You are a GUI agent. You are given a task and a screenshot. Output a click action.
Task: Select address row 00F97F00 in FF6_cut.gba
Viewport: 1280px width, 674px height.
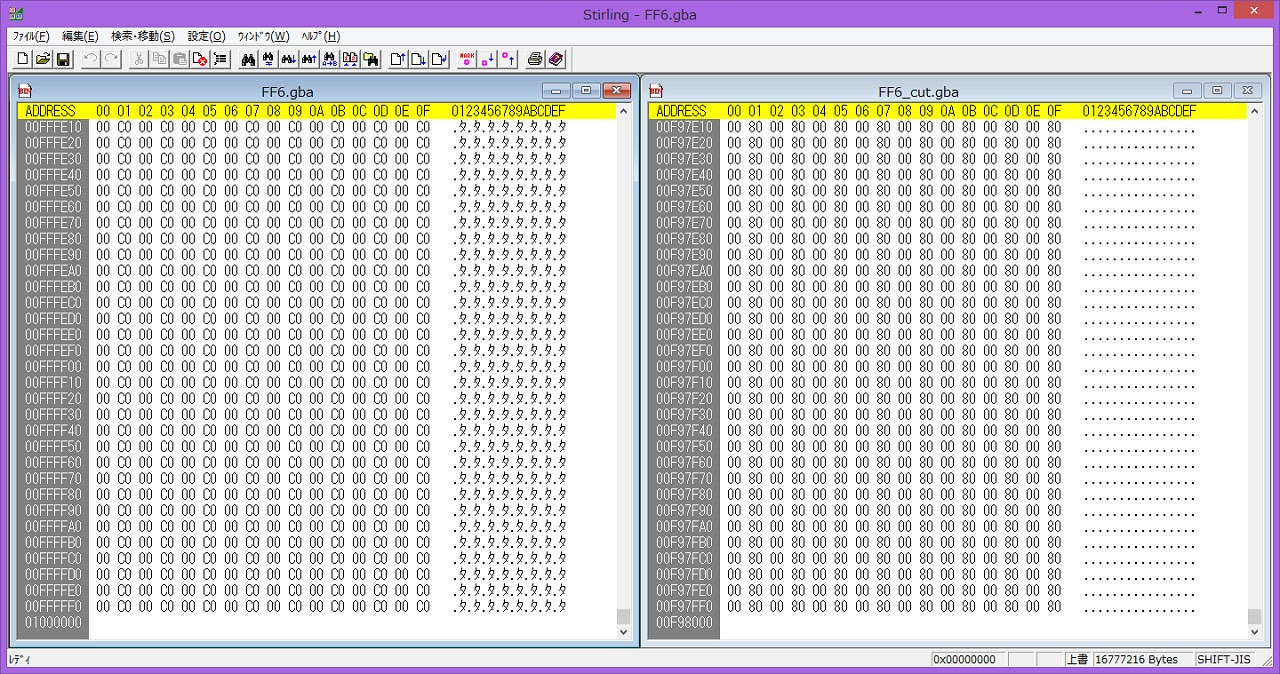[685, 367]
